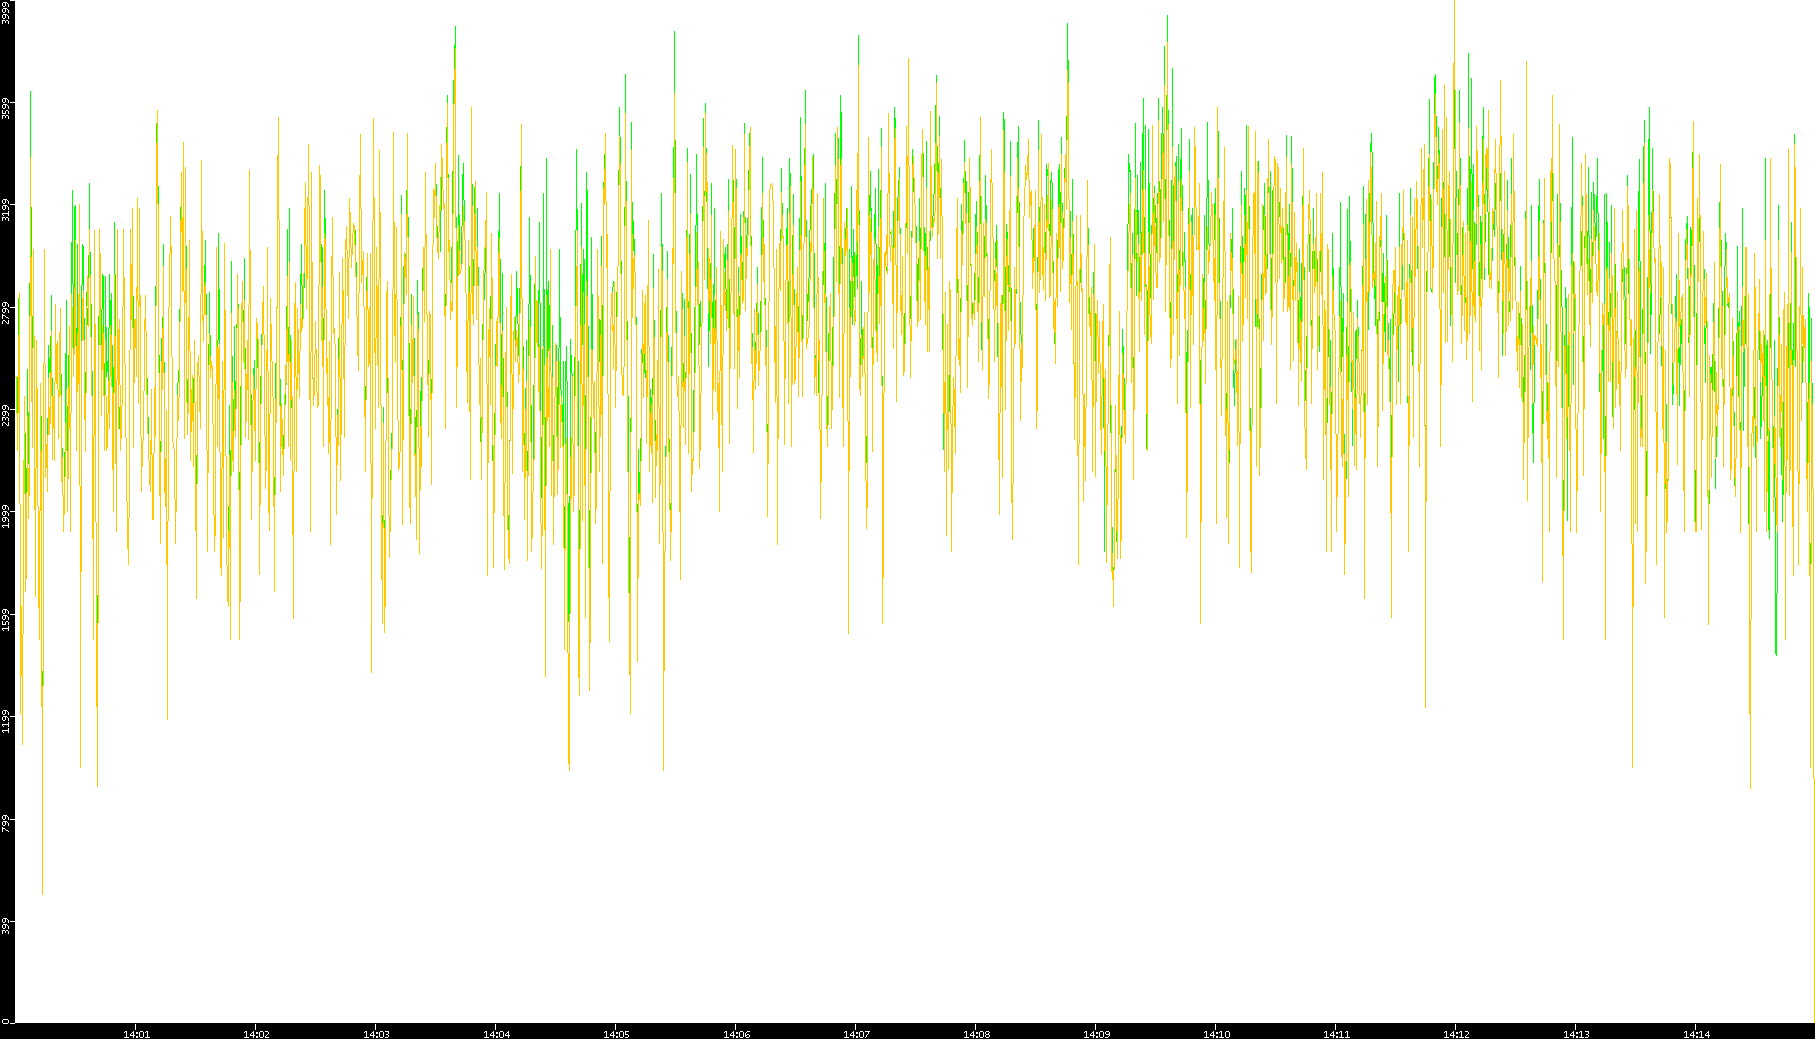This screenshot has width=1815, height=1039.
Task: Select the 14:07 label on bottom axis
Action: point(856,1034)
